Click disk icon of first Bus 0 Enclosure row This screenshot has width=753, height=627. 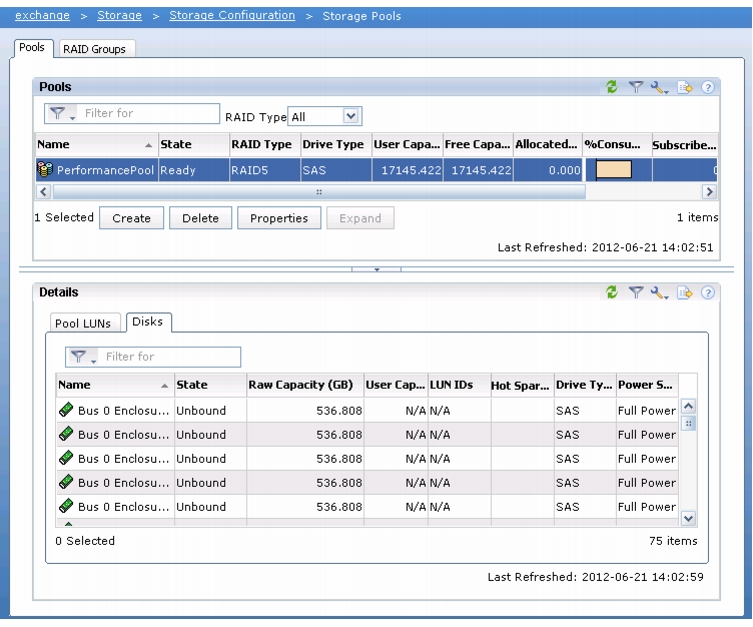point(66,410)
